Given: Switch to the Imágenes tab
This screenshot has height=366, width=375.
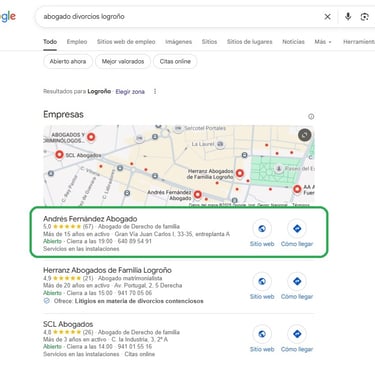Looking at the screenshot, I should [x=178, y=42].
